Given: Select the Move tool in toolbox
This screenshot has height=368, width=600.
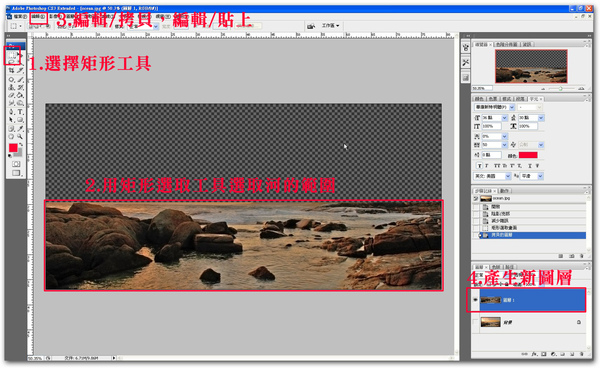Looking at the screenshot, I should [x=20, y=54].
